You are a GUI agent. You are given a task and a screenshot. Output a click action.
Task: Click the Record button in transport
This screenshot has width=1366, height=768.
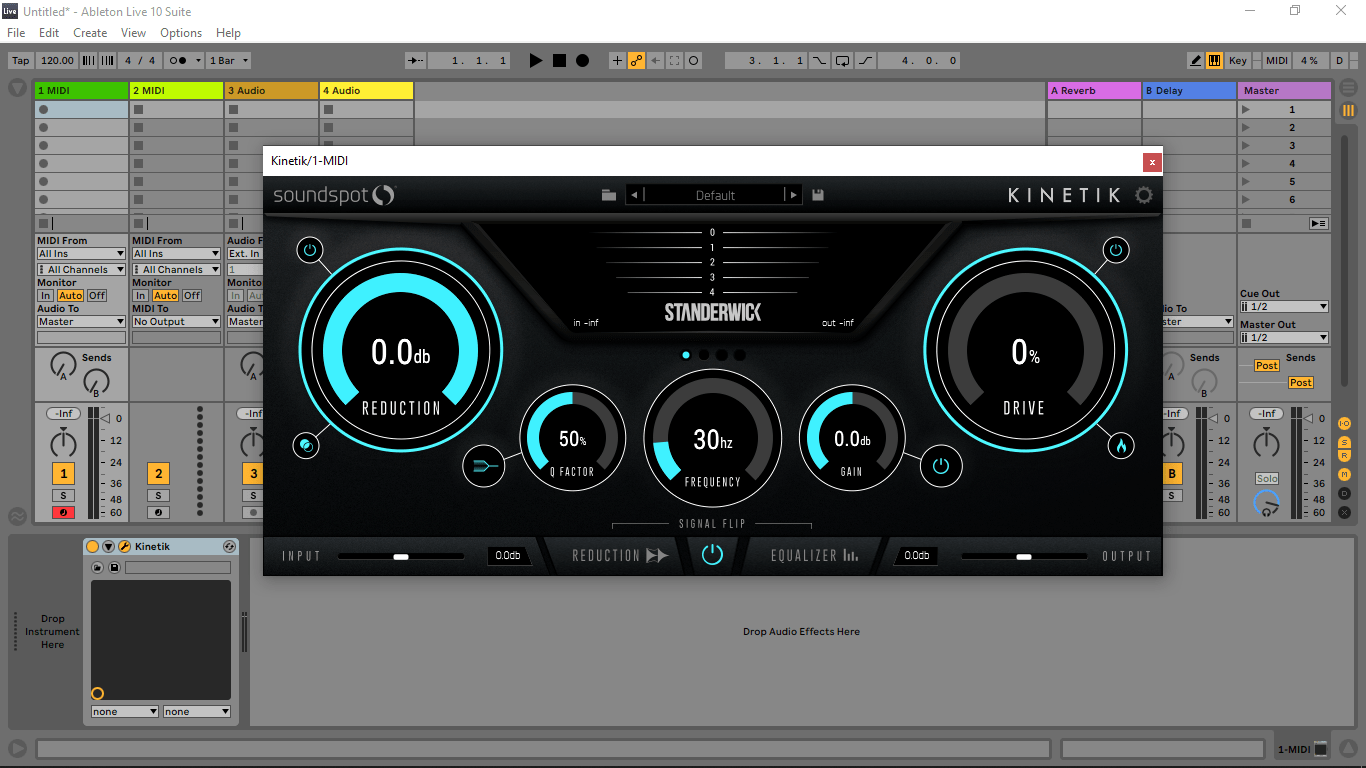[x=583, y=61]
